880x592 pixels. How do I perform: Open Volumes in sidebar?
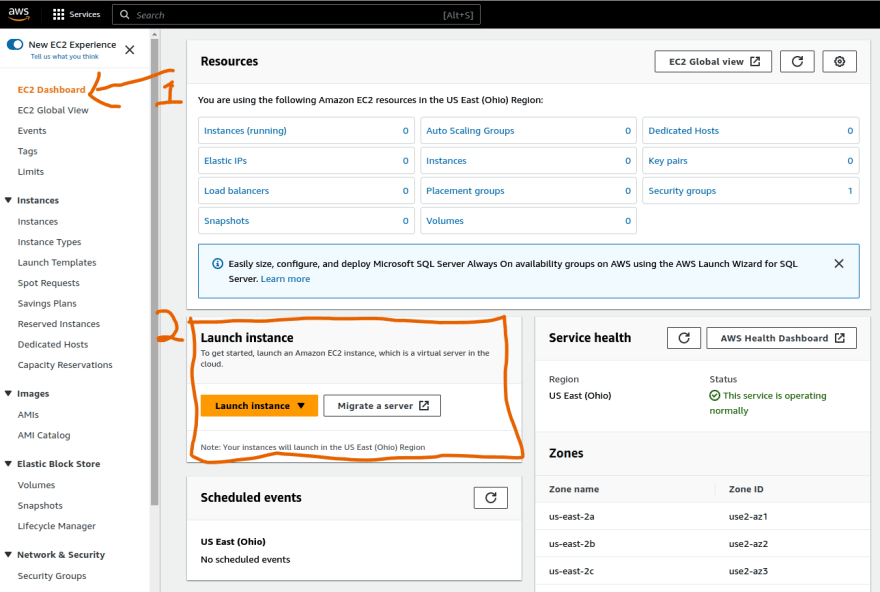click(36, 485)
